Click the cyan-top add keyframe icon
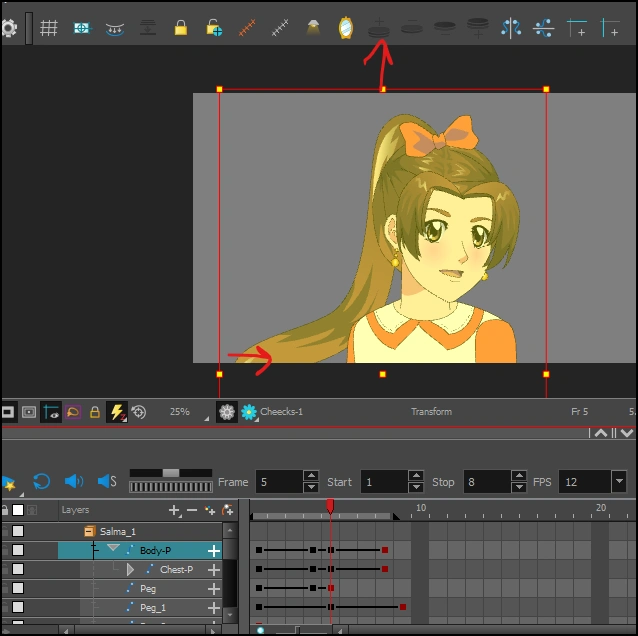This screenshot has height=636, width=638. point(577,28)
